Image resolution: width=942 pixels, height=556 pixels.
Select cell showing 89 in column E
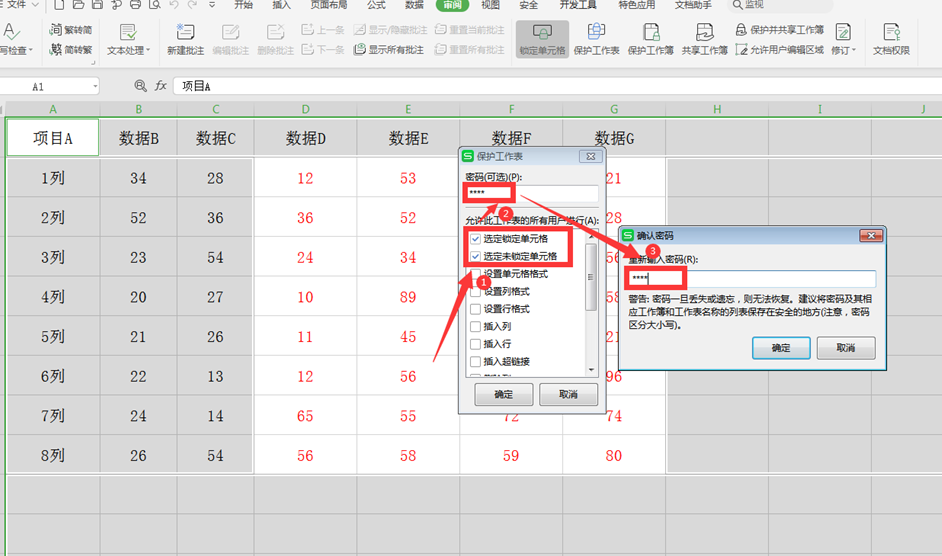tap(408, 297)
